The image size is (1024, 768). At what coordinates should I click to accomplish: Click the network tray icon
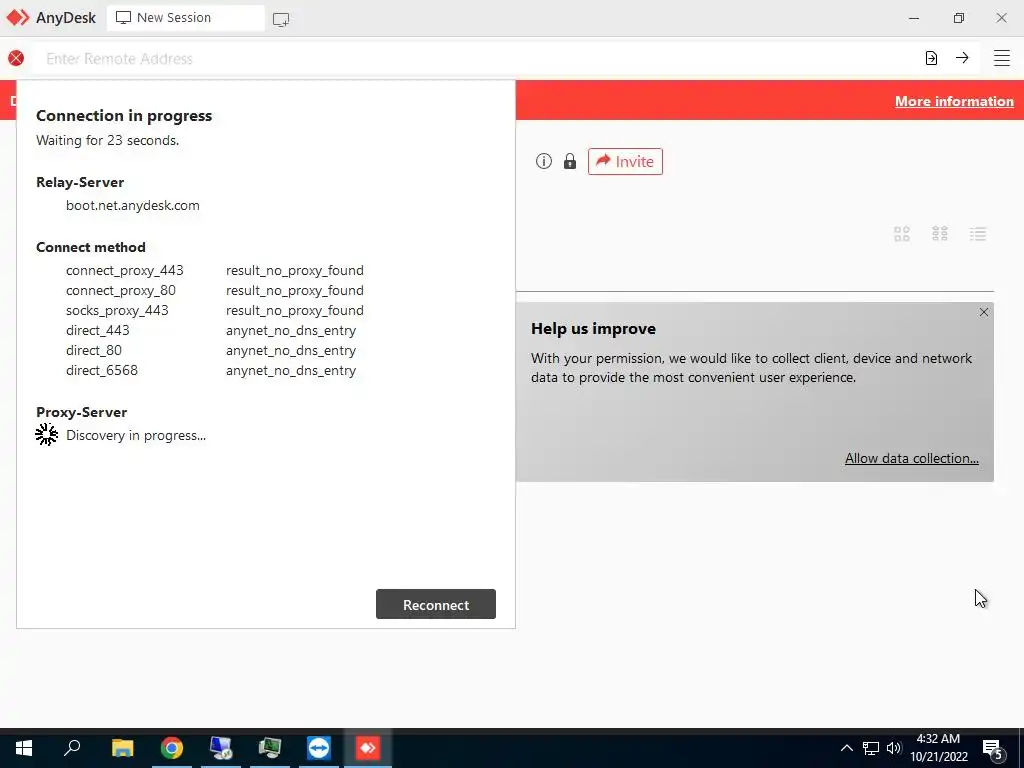pos(871,748)
